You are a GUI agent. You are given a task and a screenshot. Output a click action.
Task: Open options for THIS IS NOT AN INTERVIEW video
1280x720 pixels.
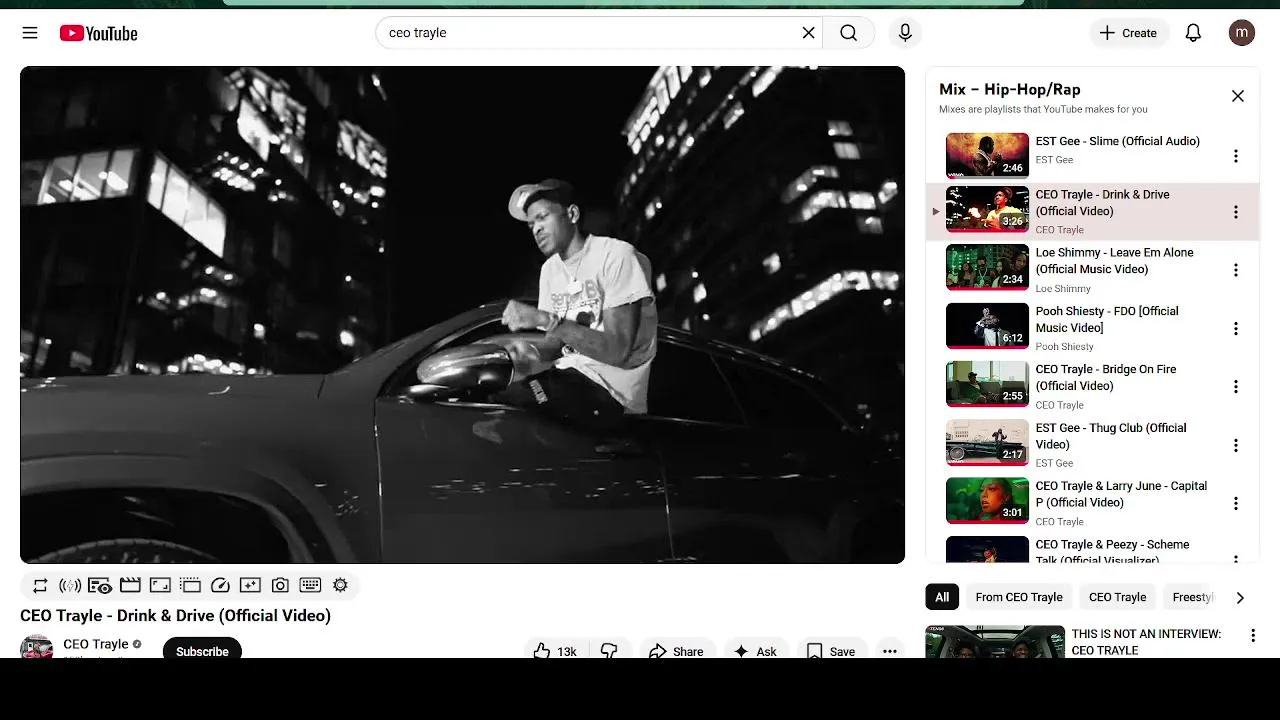coord(1253,635)
